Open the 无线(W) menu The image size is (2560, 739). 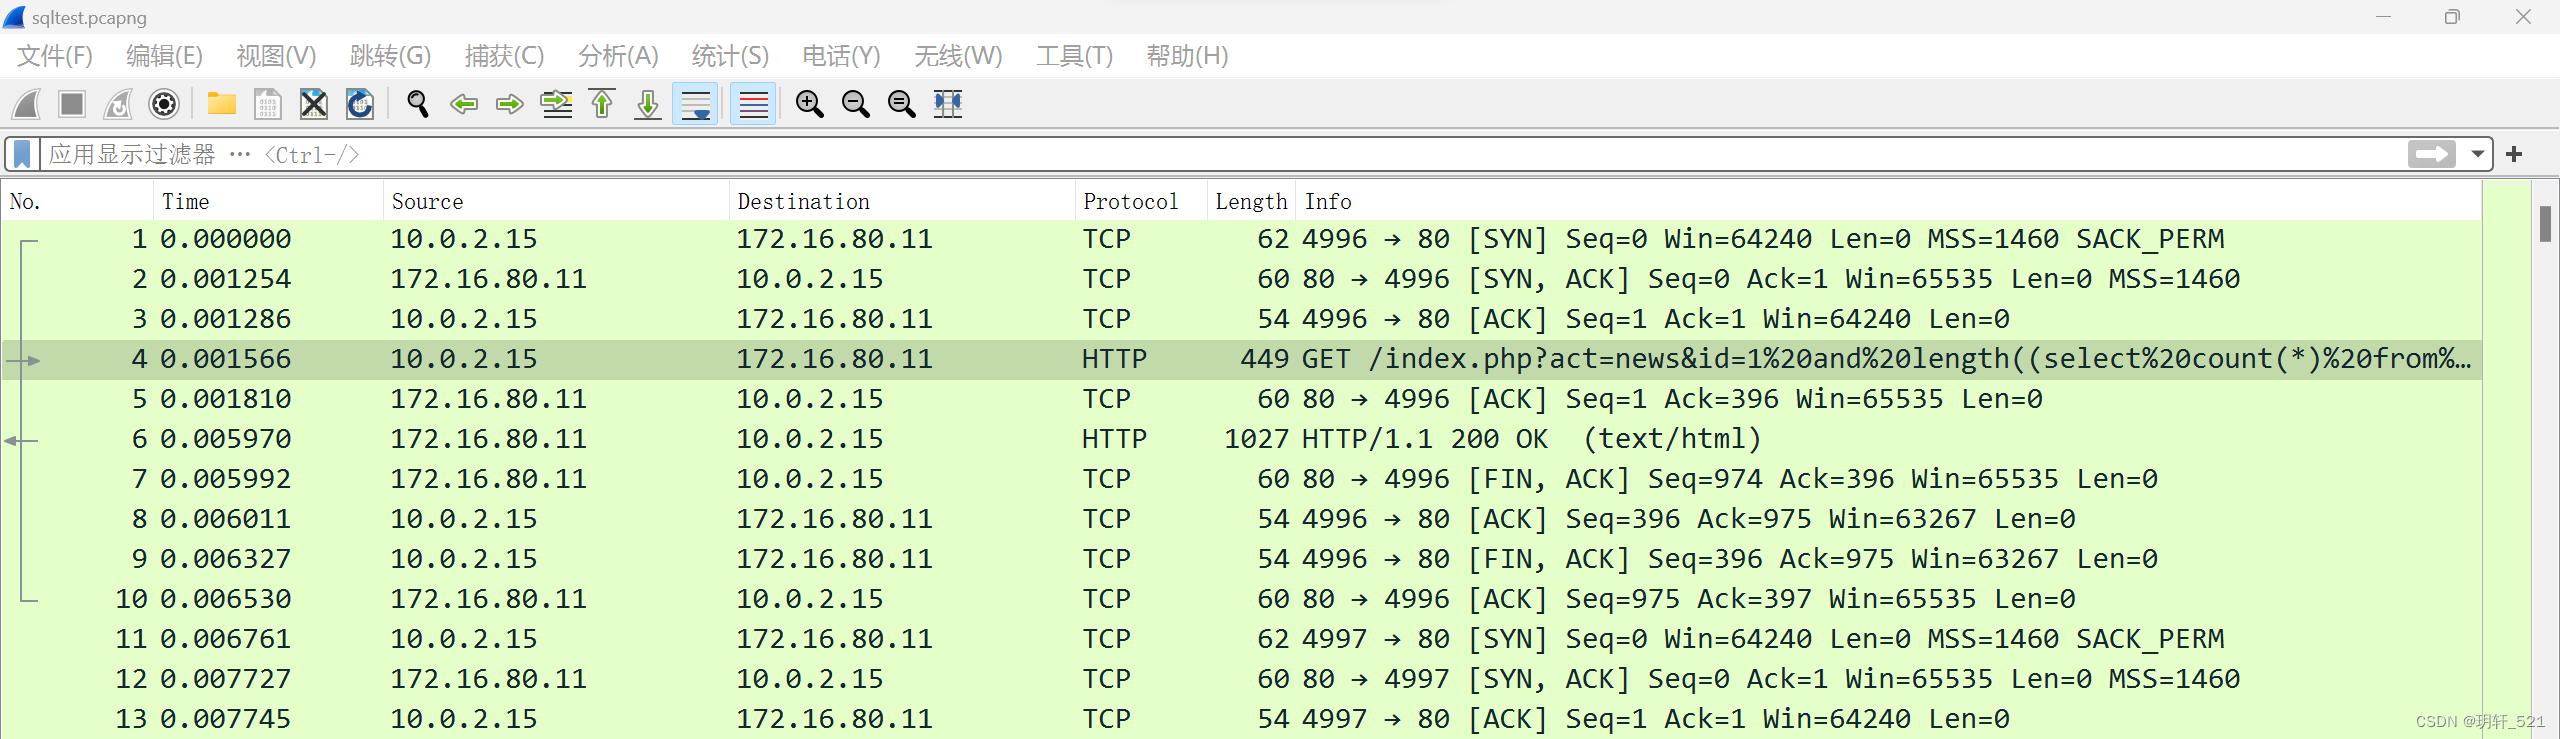pyautogui.click(x=958, y=56)
